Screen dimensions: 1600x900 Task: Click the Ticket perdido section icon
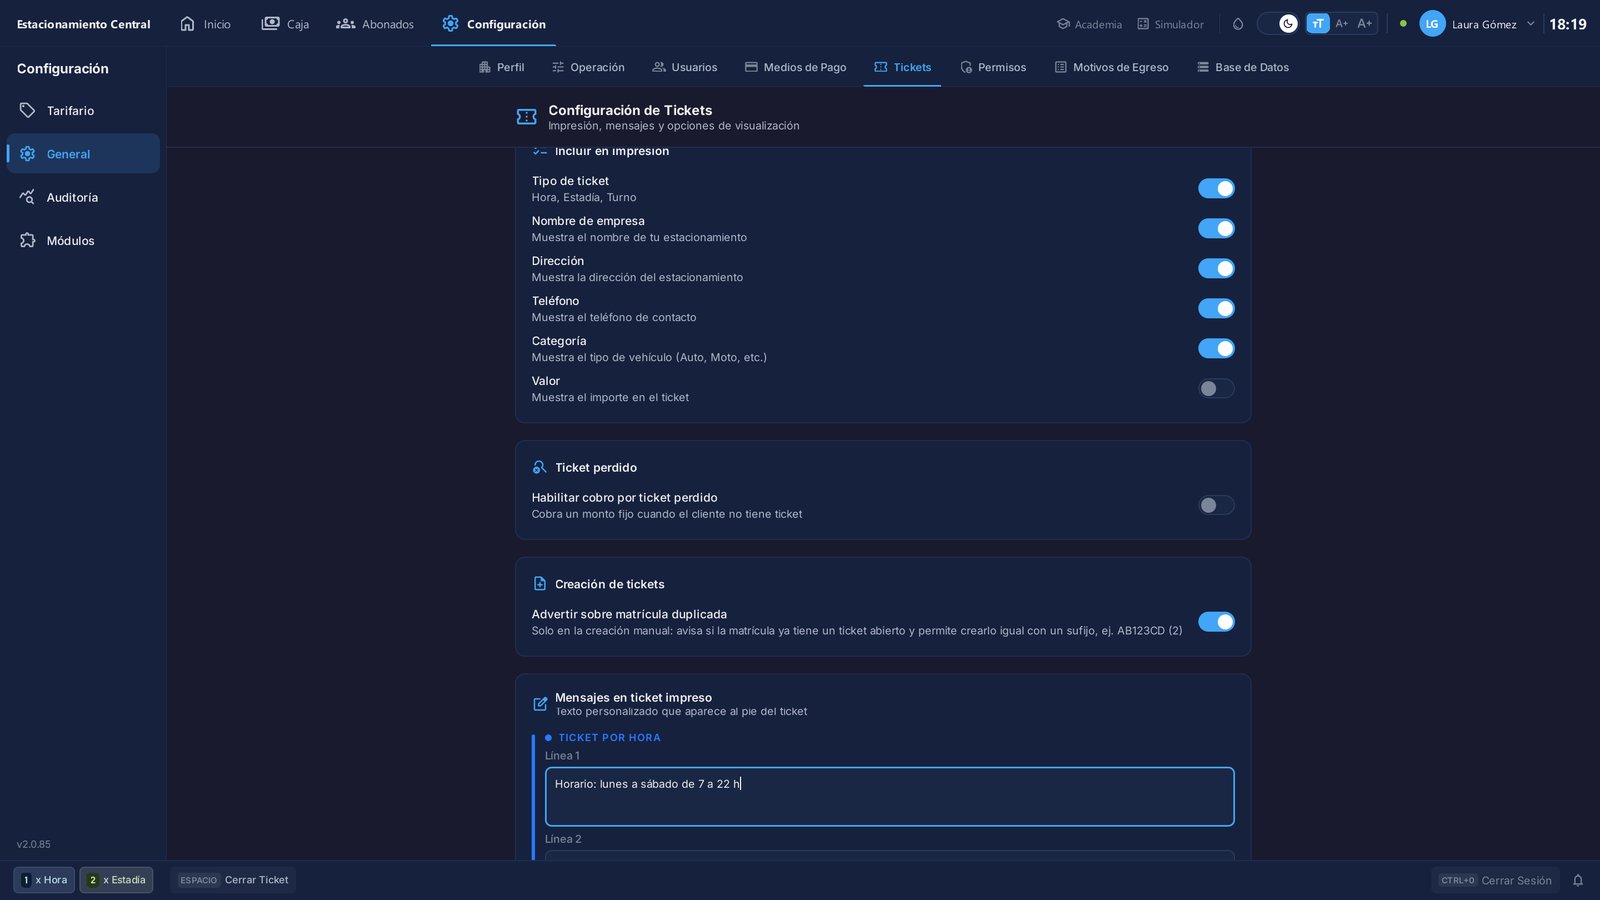pyautogui.click(x=540, y=467)
